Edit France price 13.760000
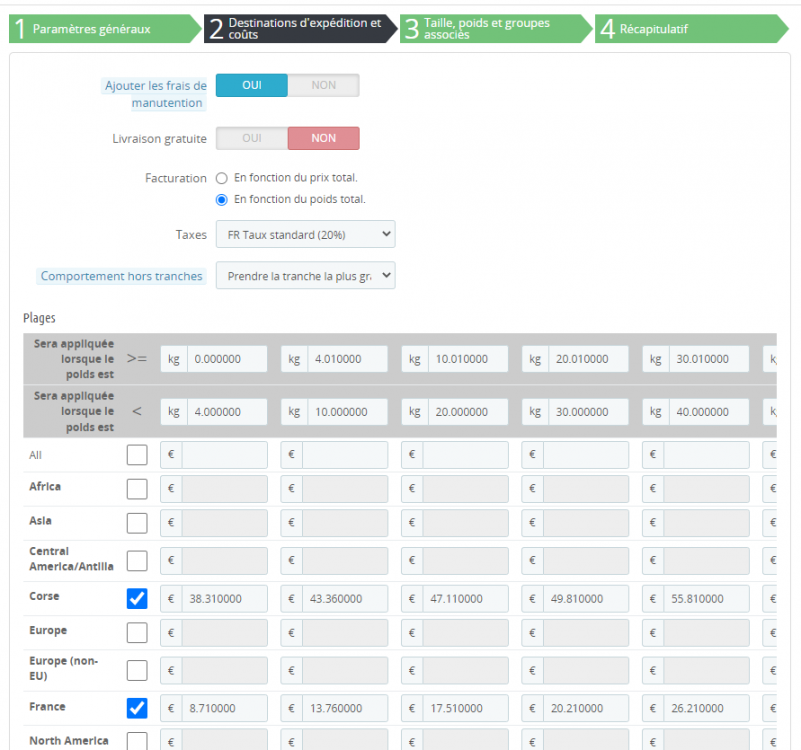Viewport: 801px width, 750px height. 345,708
